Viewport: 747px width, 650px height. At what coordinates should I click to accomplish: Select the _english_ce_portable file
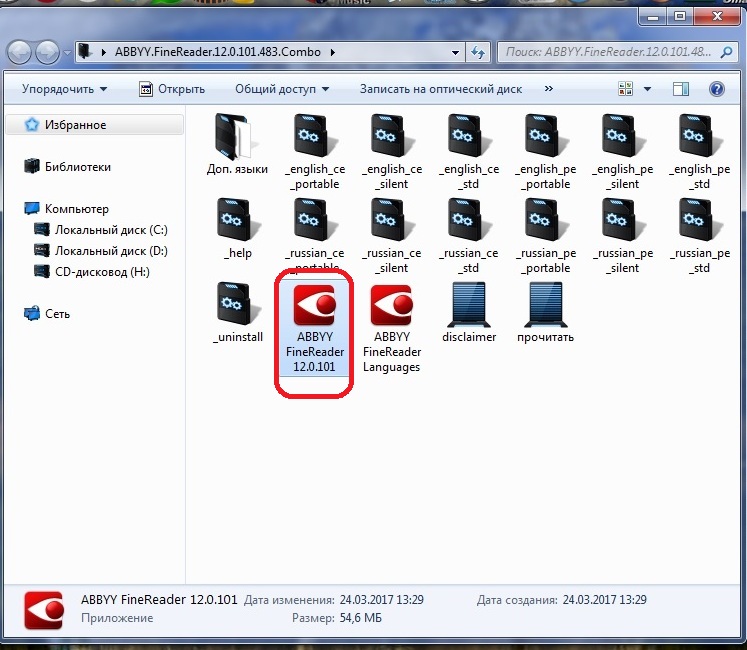click(314, 152)
